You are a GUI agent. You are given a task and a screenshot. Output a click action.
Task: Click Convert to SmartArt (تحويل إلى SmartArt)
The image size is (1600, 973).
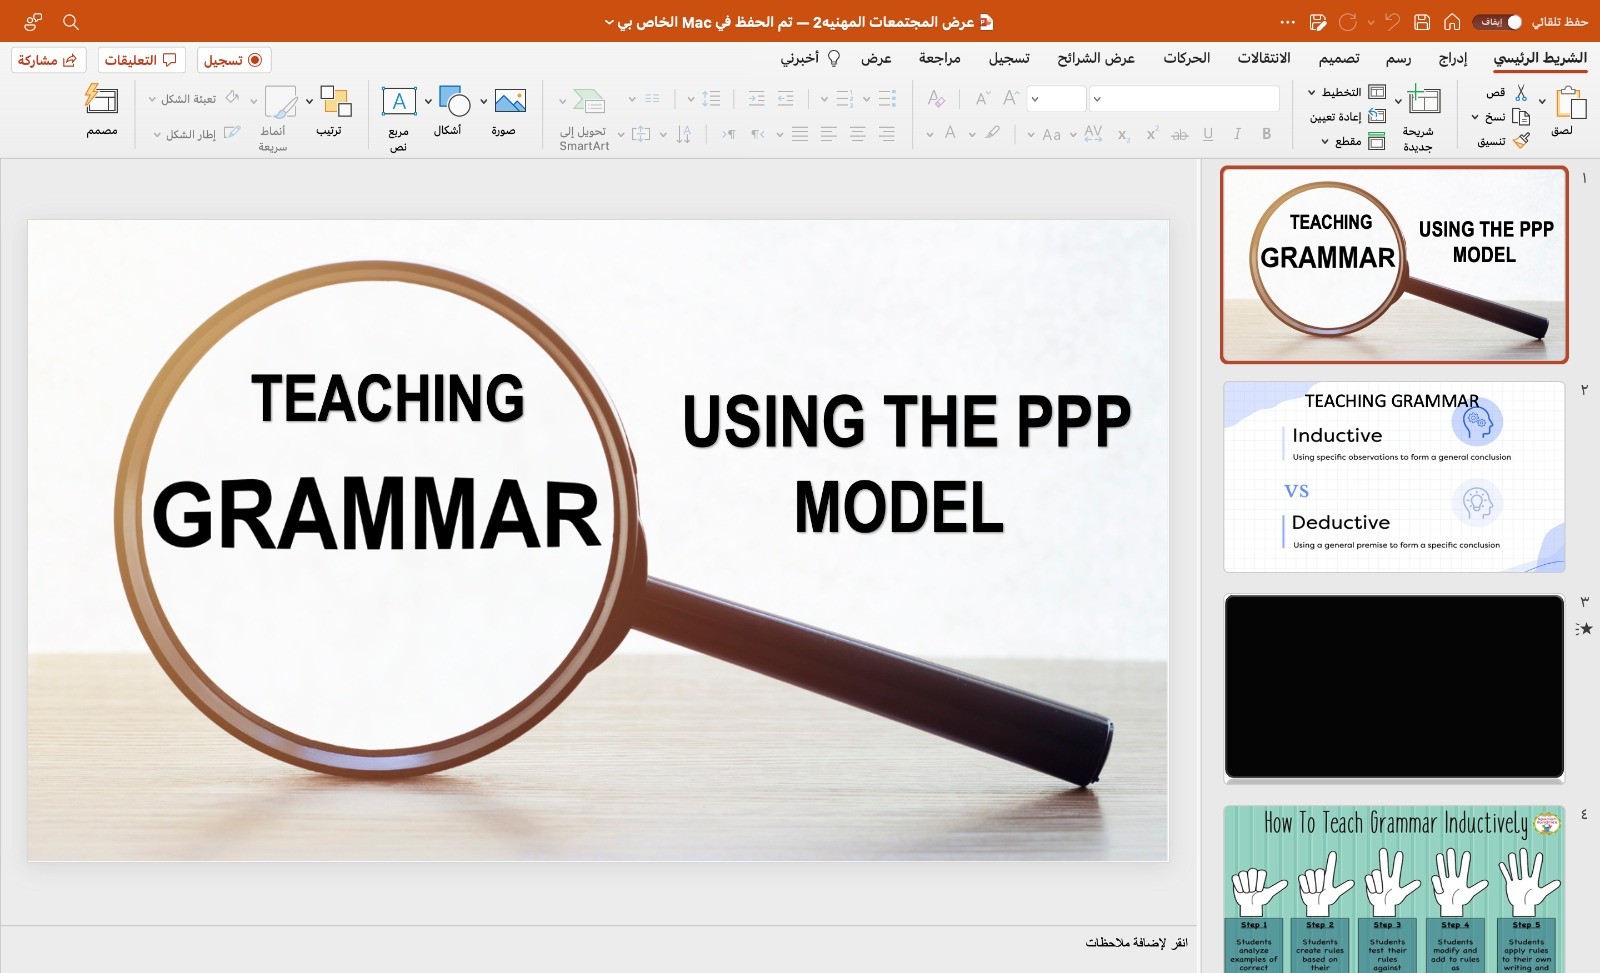click(584, 119)
